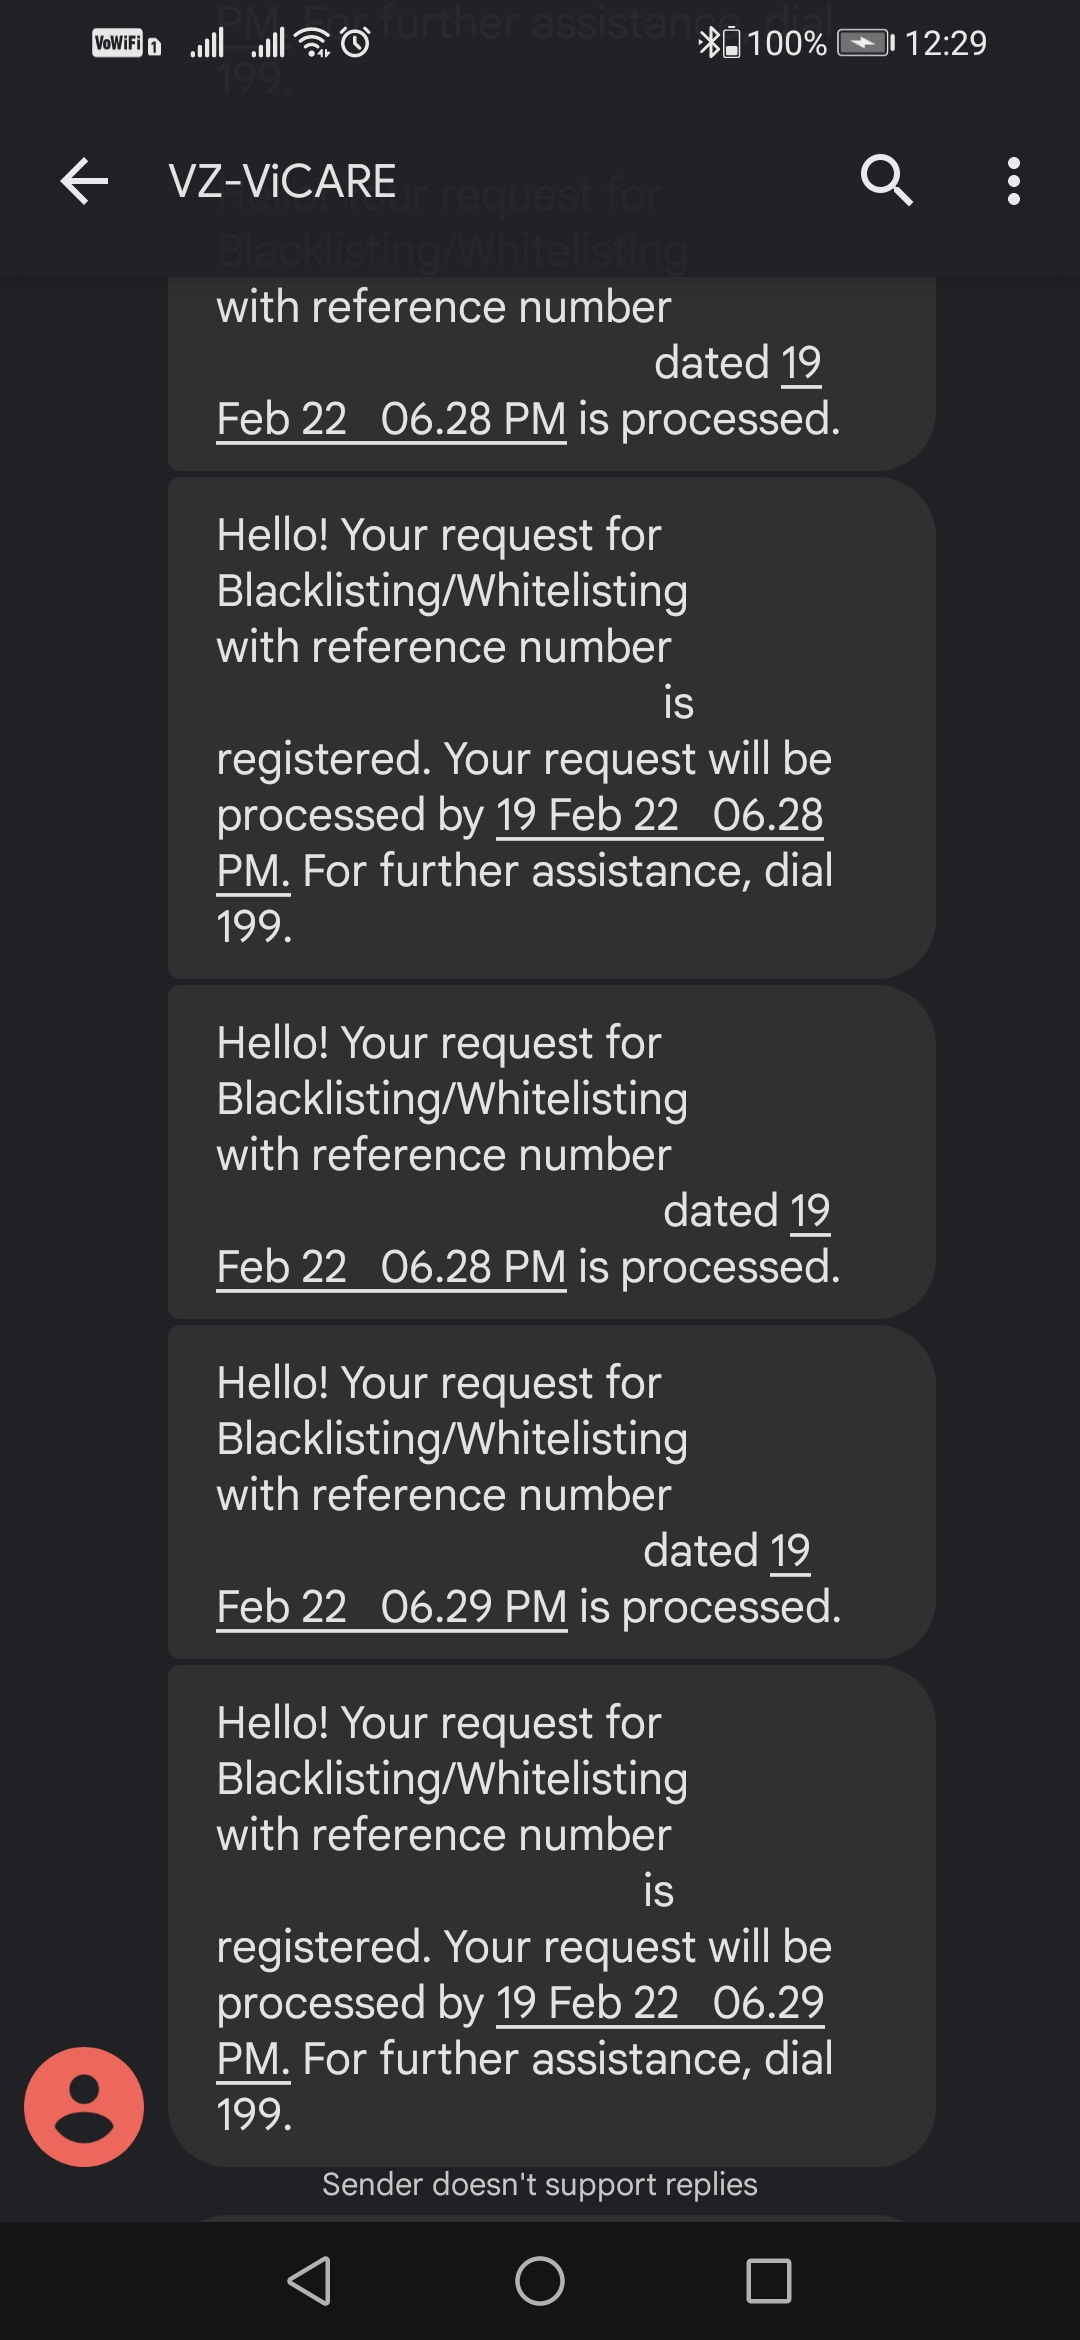1080x2340 pixels.
Task: Tap the battery status indicator
Action: pyautogui.click(x=862, y=43)
